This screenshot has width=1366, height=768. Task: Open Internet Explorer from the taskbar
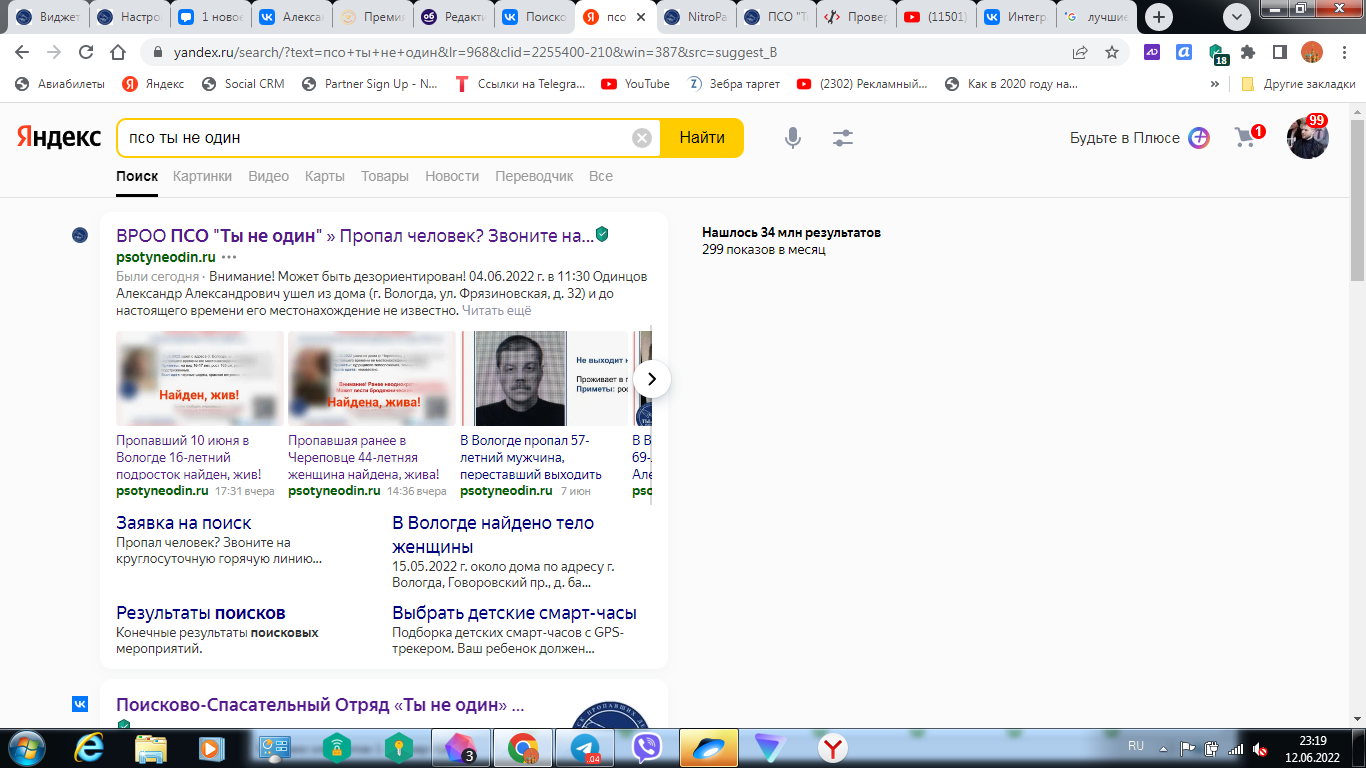coord(89,748)
